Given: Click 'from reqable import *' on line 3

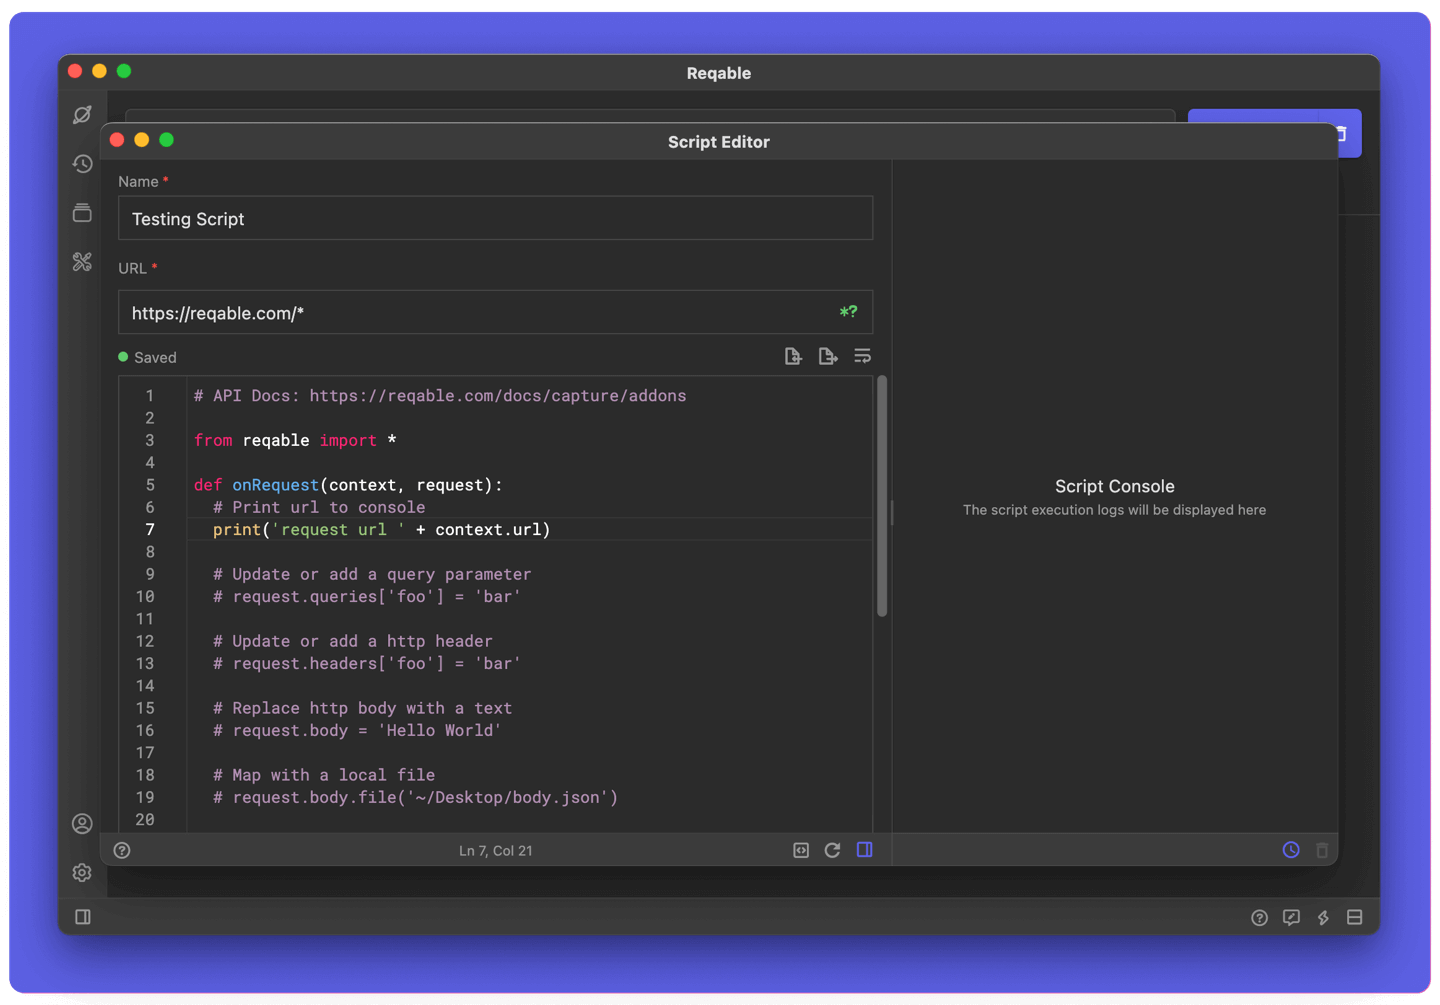Looking at the screenshot, I should 295,441.
